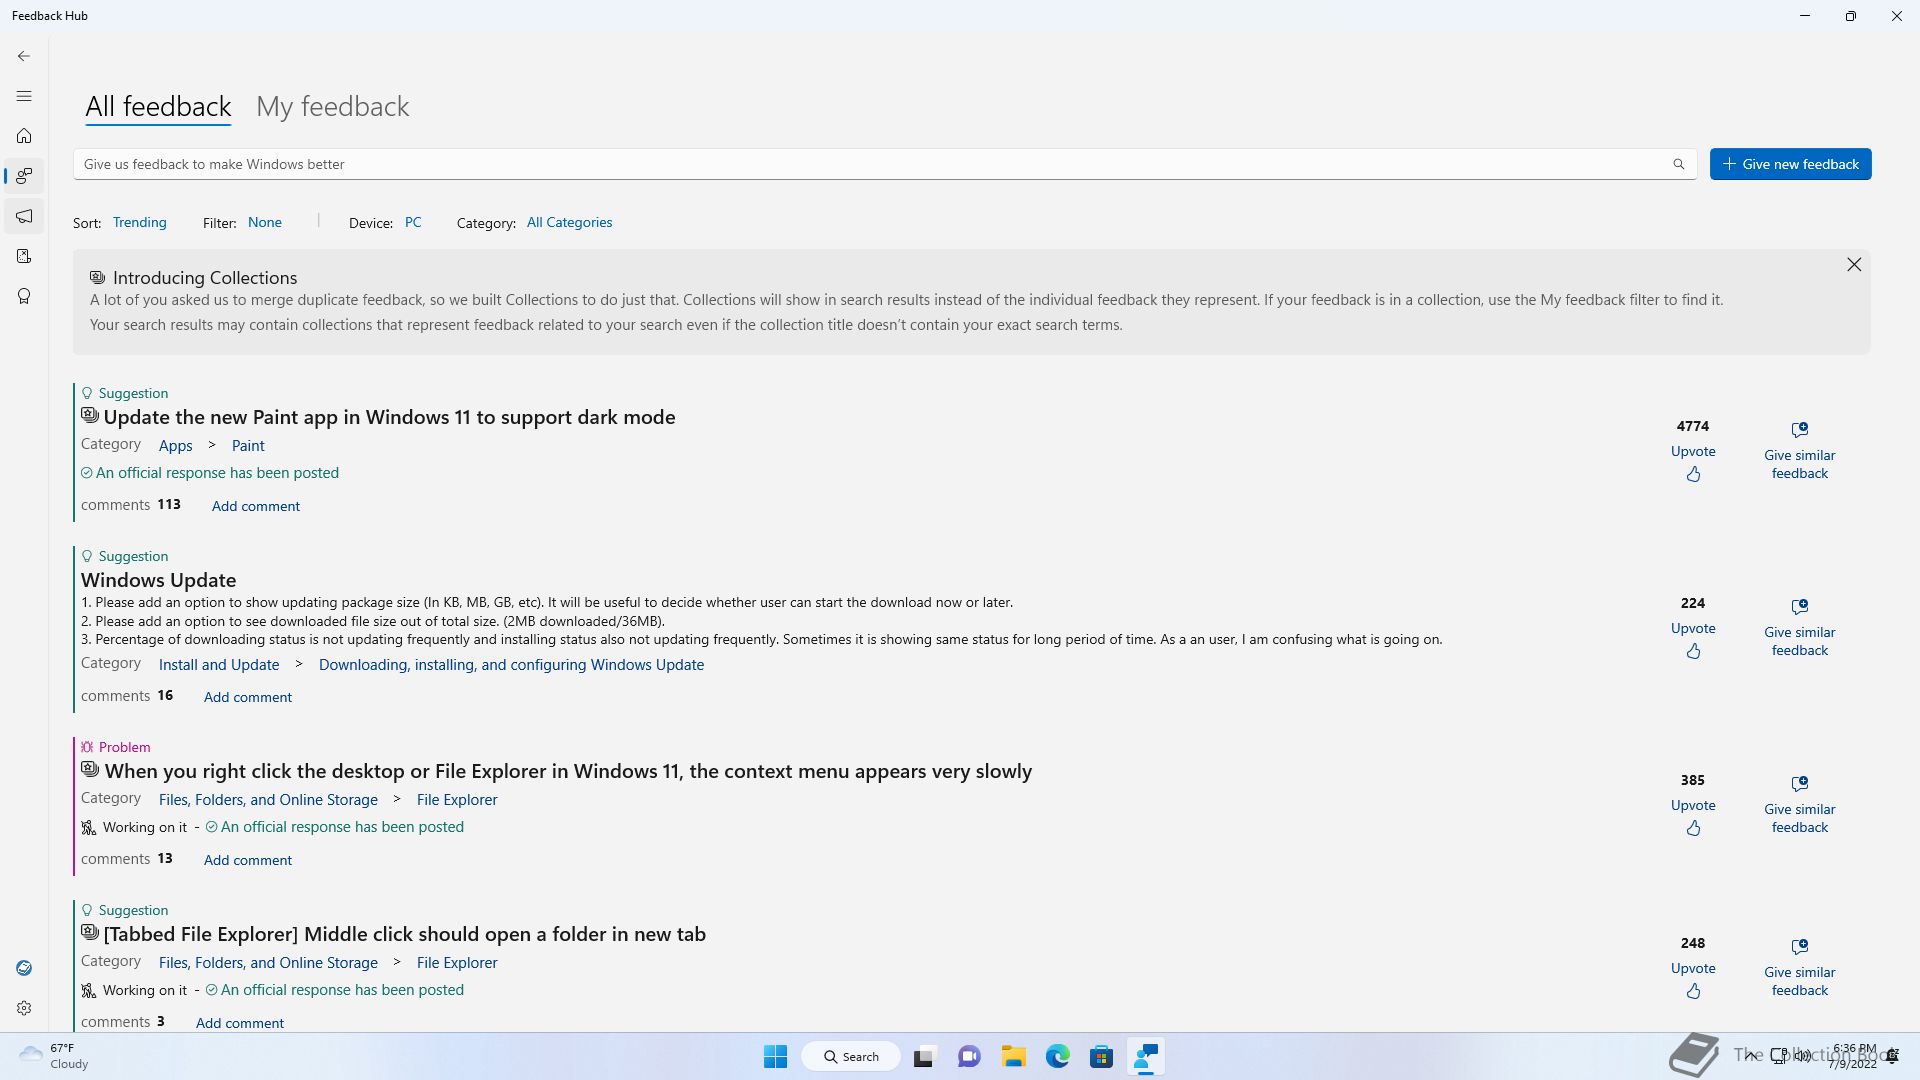Add comment on slow context menu problem

(248, 860)
